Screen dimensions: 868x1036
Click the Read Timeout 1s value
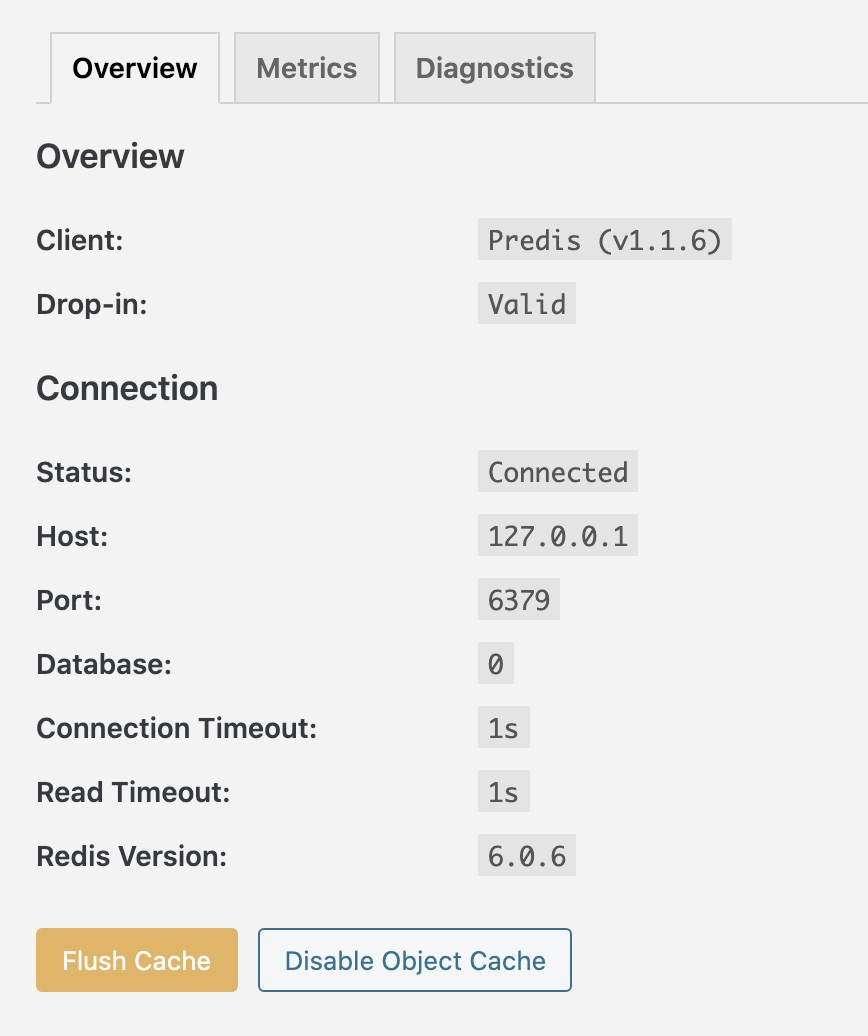[x=503, y=792]
